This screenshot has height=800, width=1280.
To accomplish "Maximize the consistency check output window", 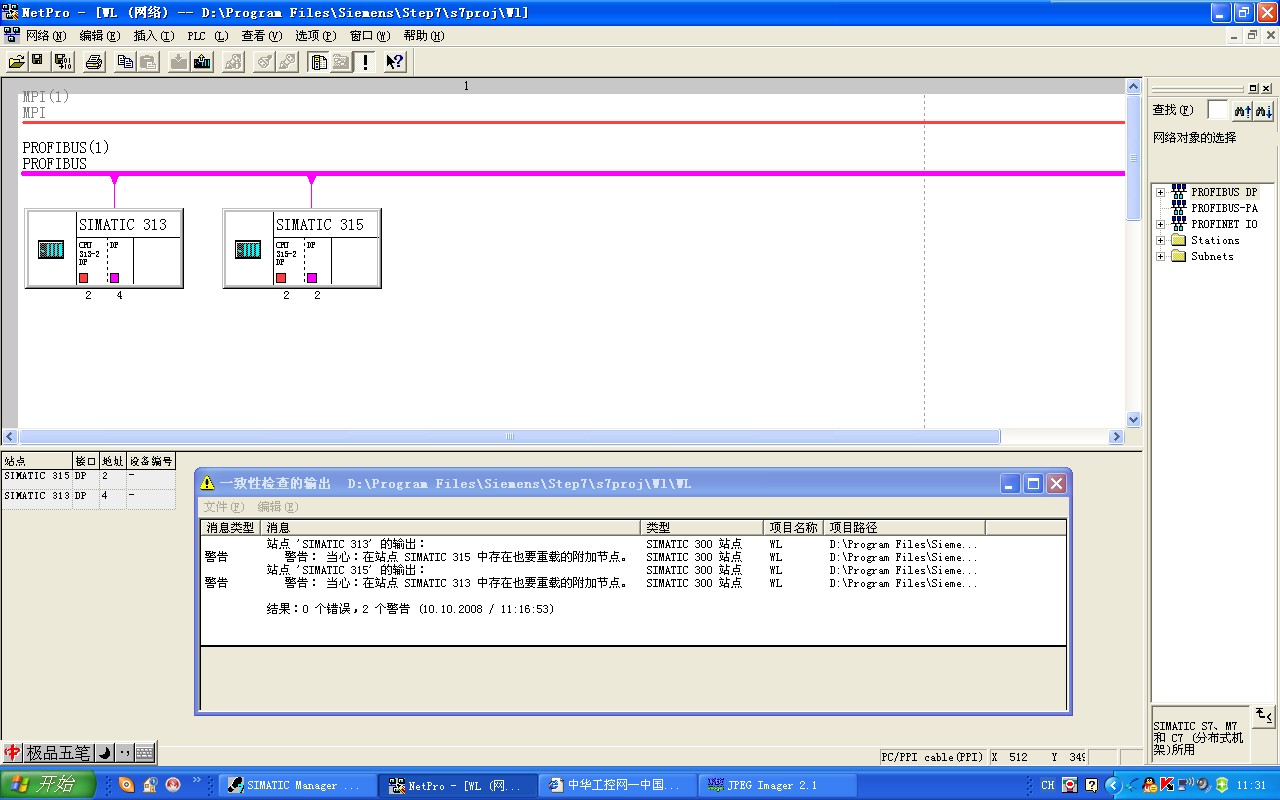I will (x=1033, y=484).
